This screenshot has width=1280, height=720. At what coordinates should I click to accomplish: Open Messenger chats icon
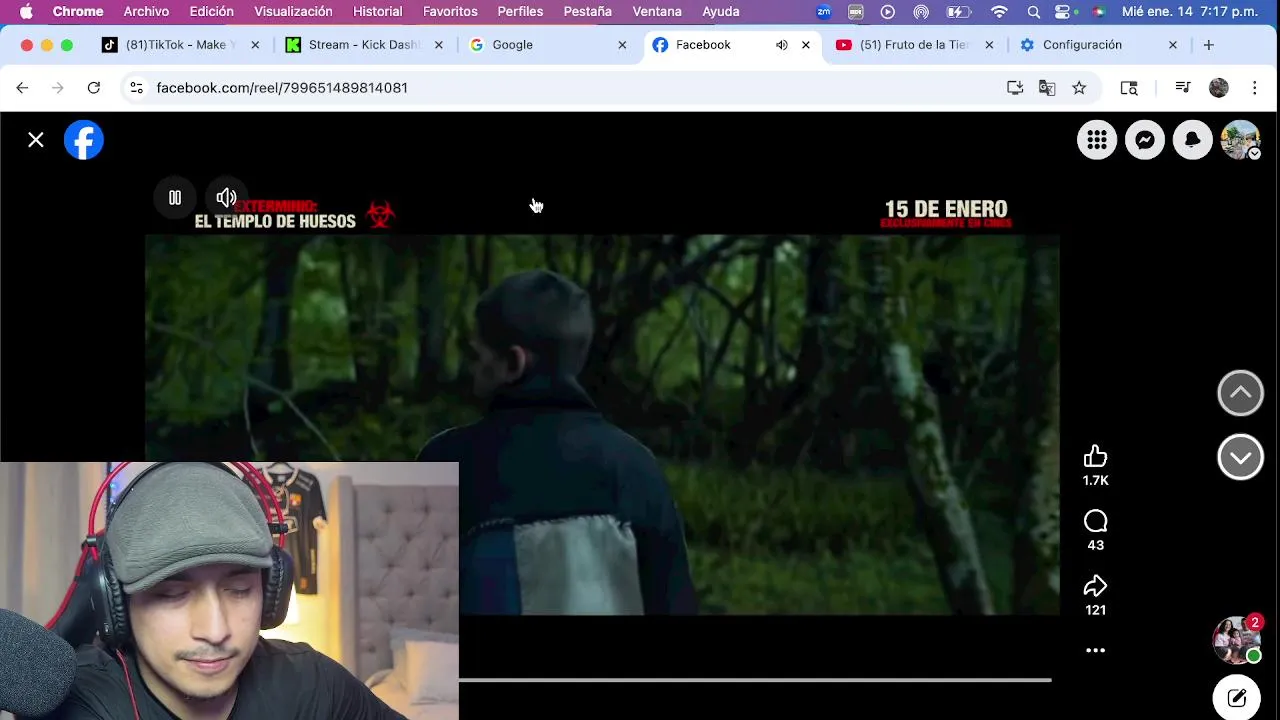(1145, 140)
